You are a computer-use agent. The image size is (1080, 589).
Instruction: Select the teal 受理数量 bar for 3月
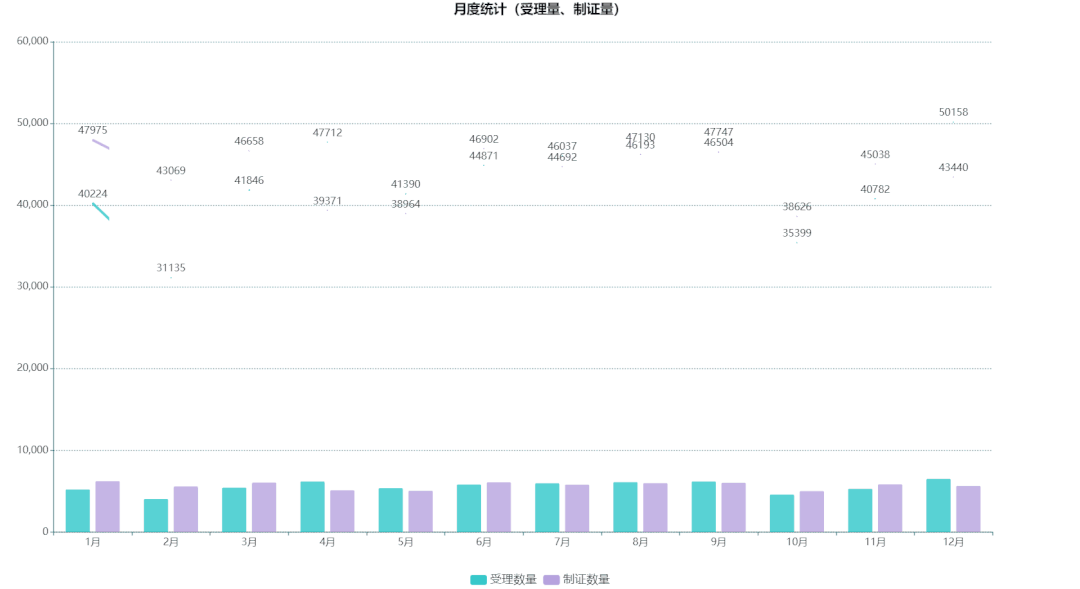click(x=234, y=510)
